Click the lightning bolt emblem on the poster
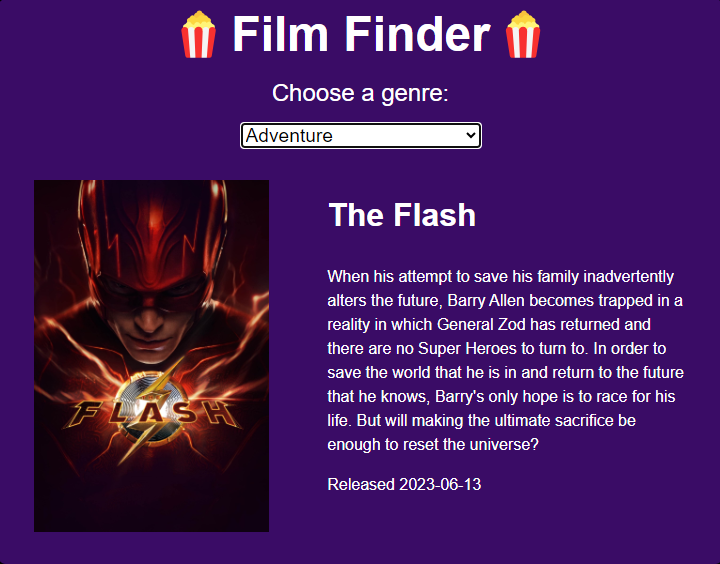This screenshot has height=564, width=720. click(151, 411)
